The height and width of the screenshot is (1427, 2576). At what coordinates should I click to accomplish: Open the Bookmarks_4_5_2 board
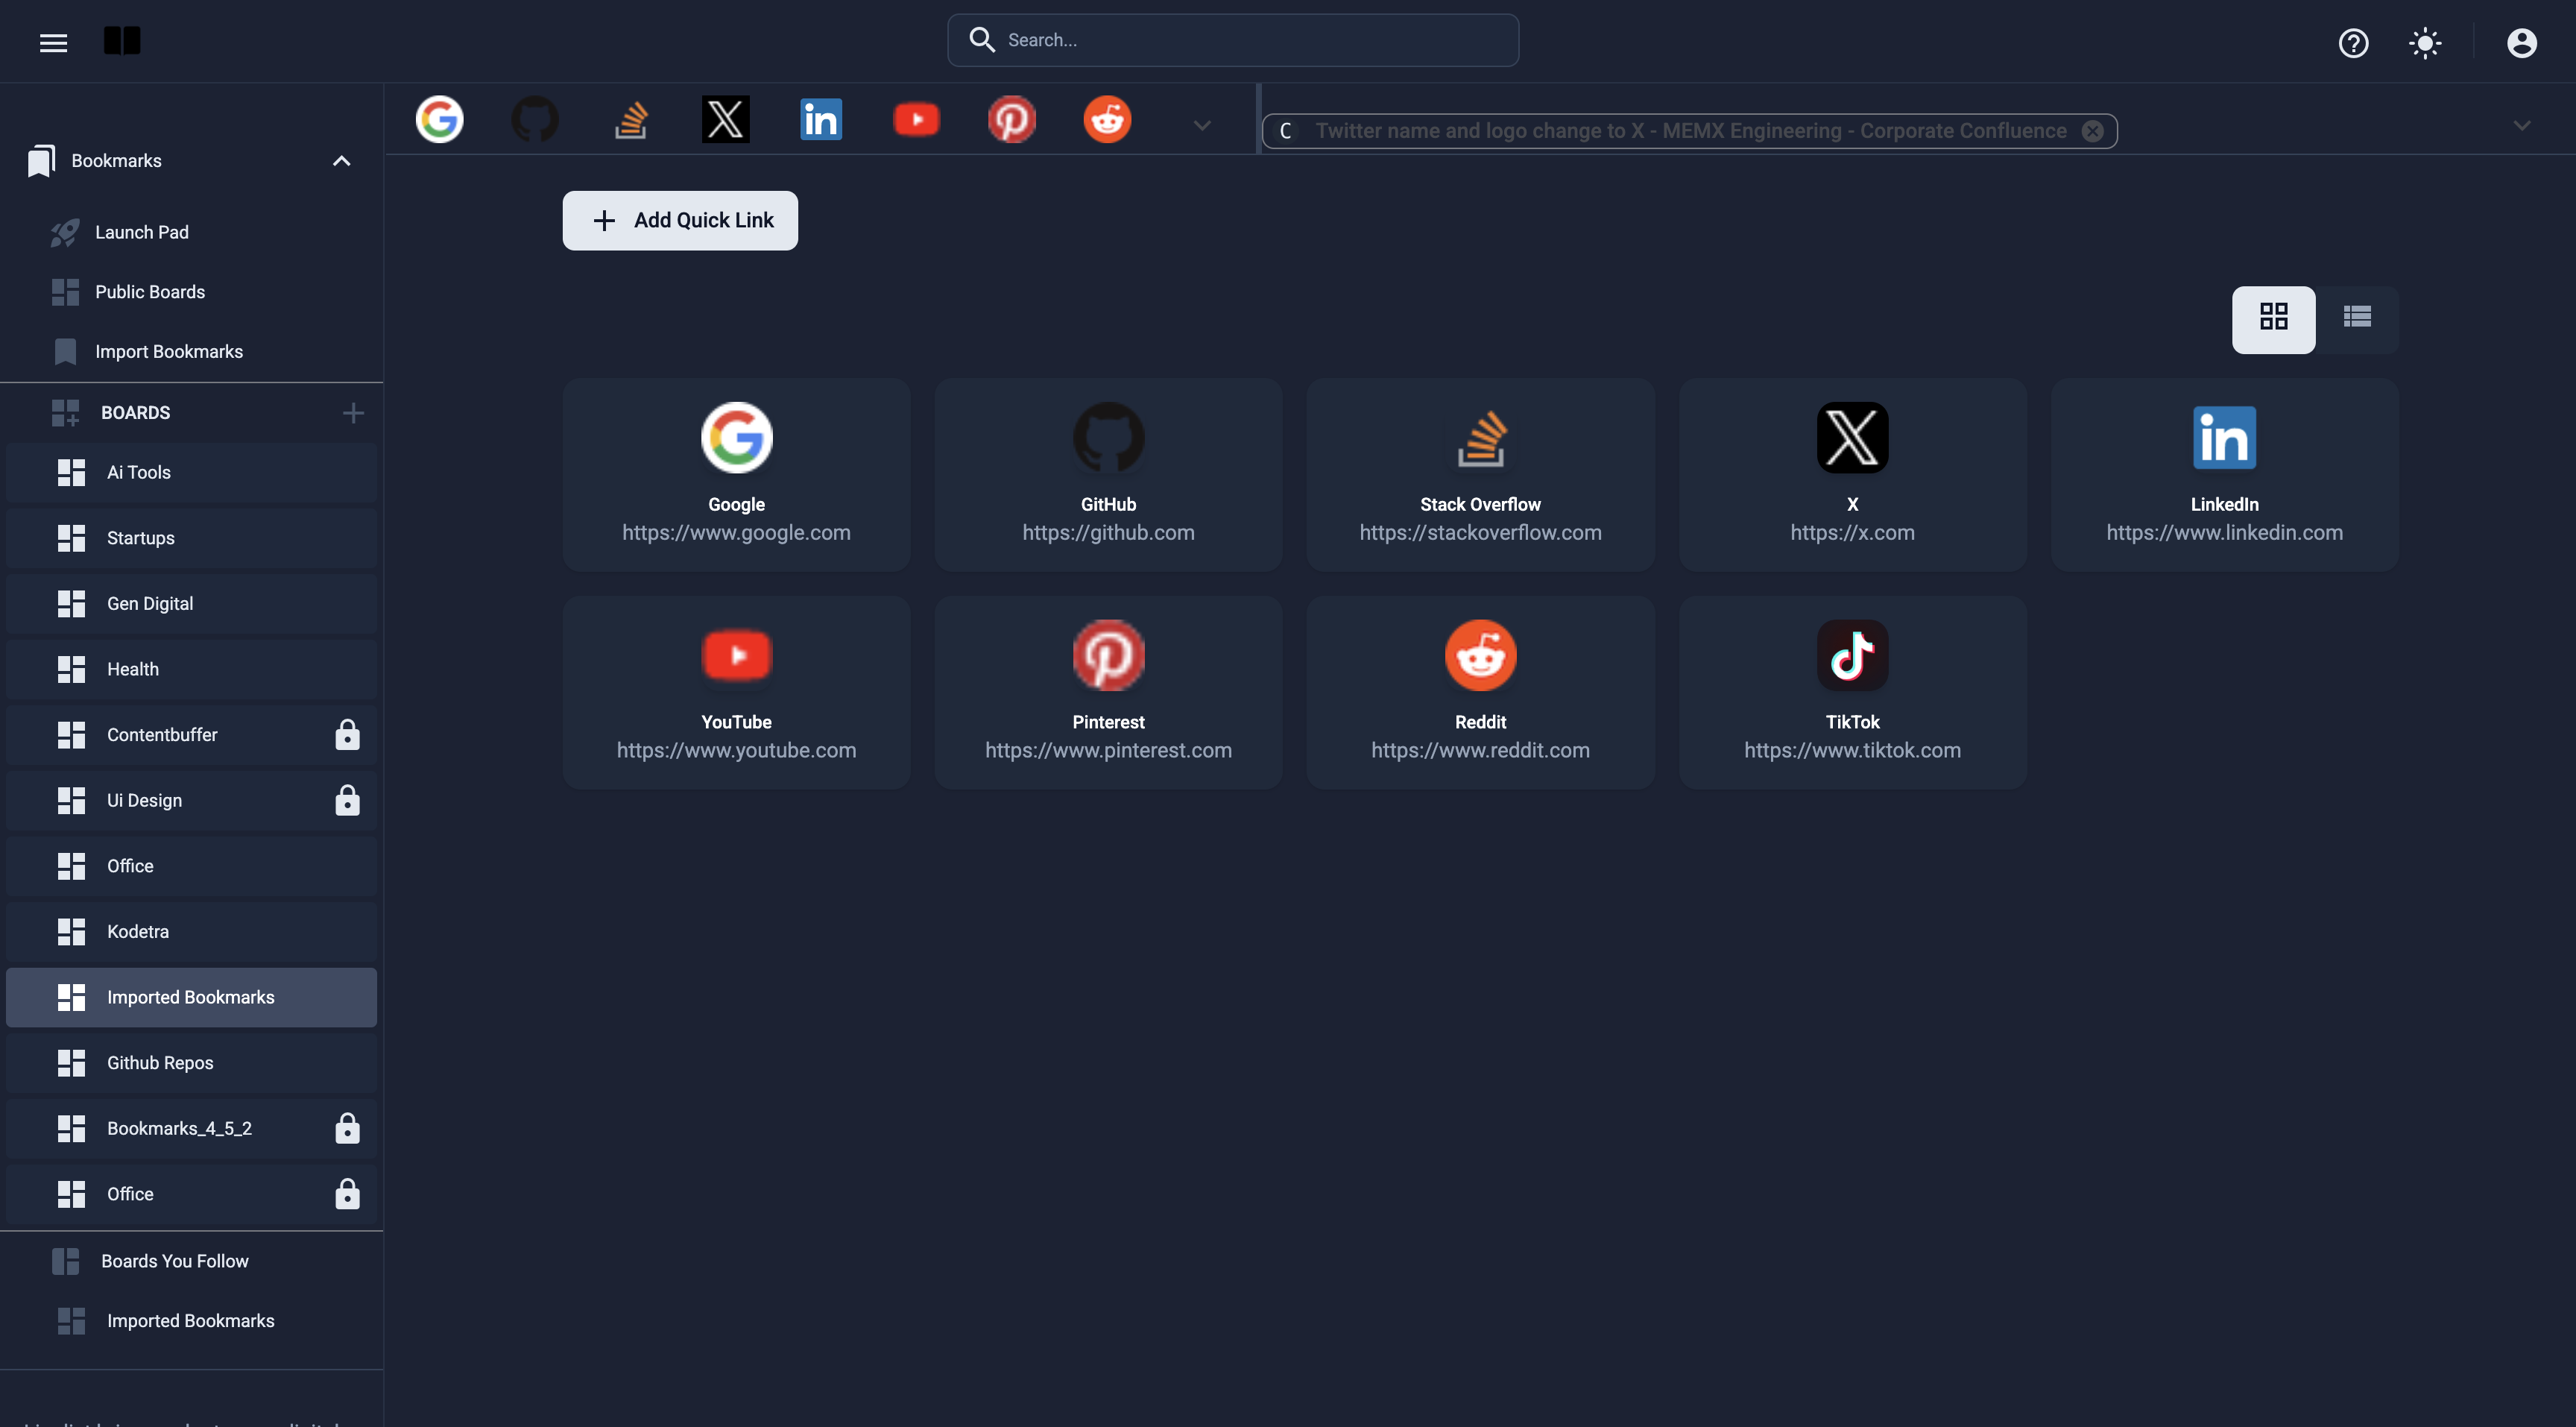191,1129
